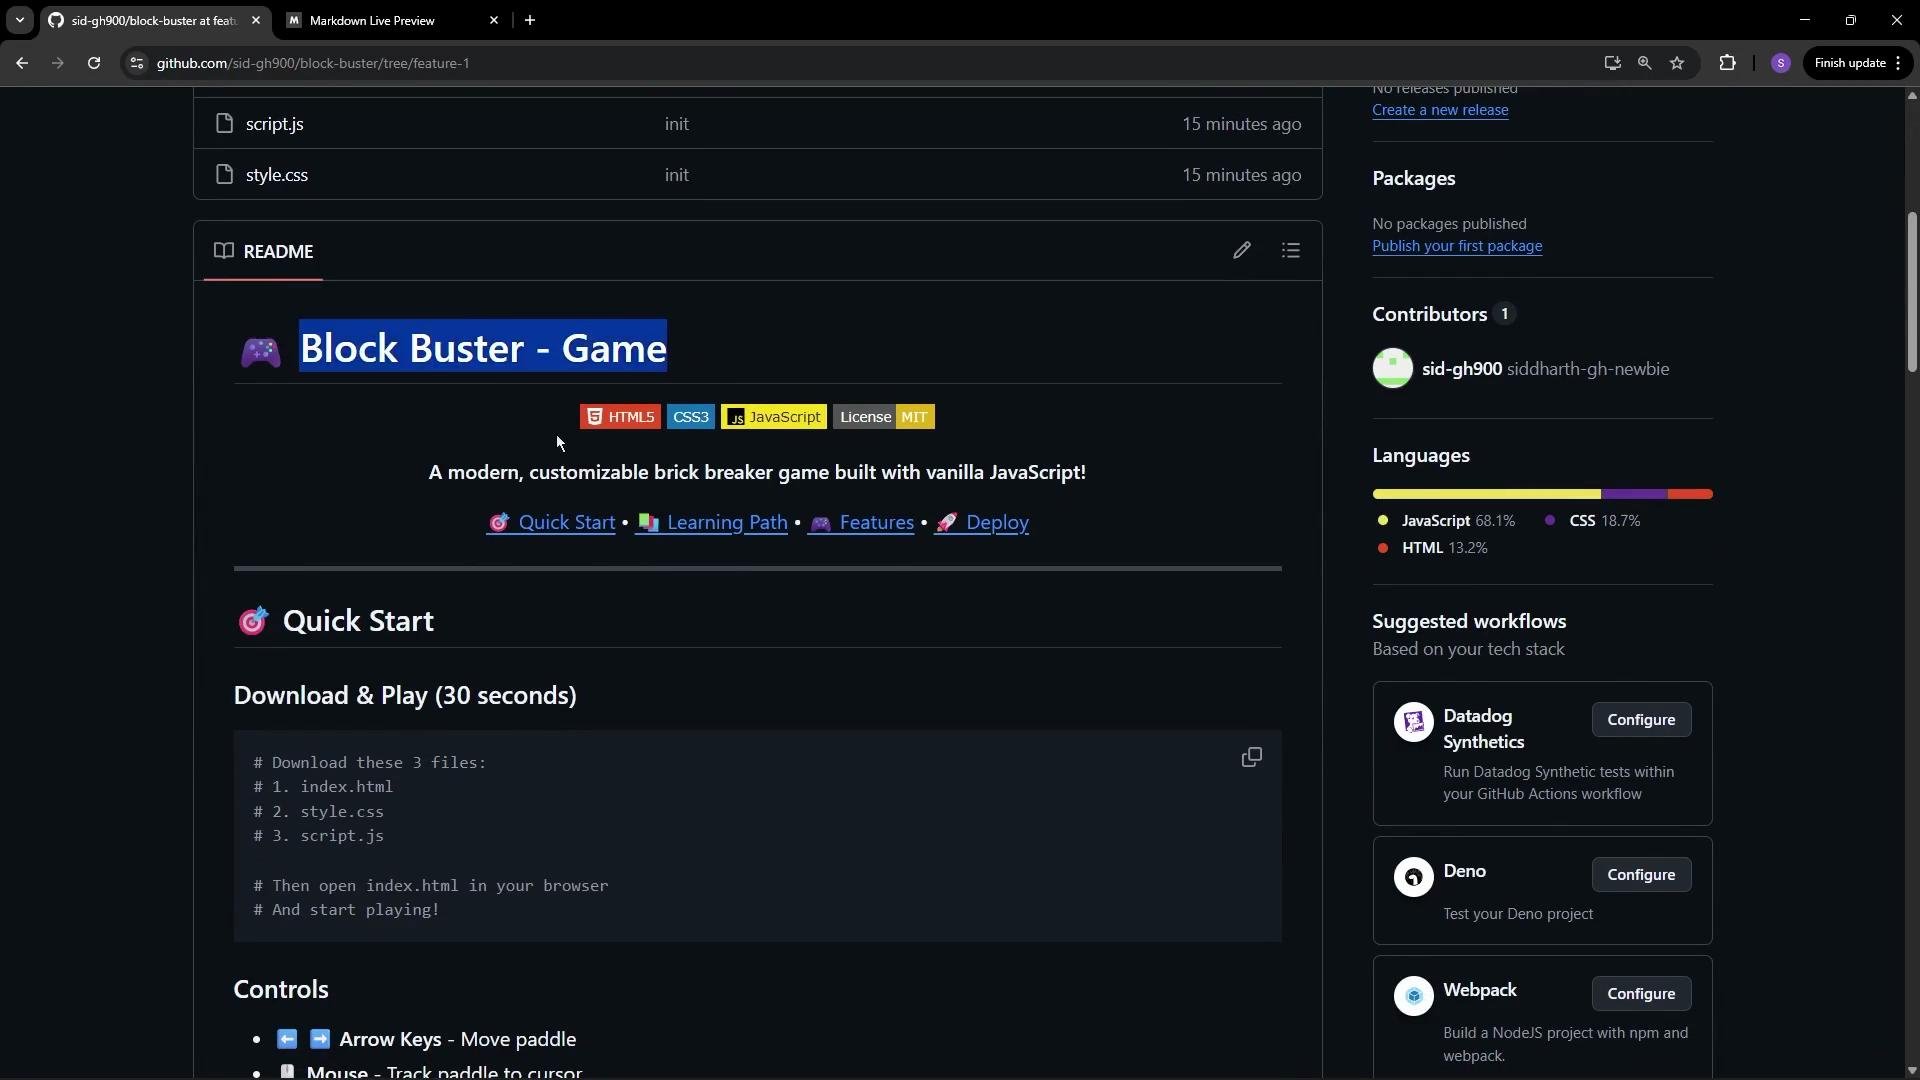Configure the Datadog Synthetics workflow
Image resolution: width=1920 pixels, height=1080 pixels.
point(1641,720)
